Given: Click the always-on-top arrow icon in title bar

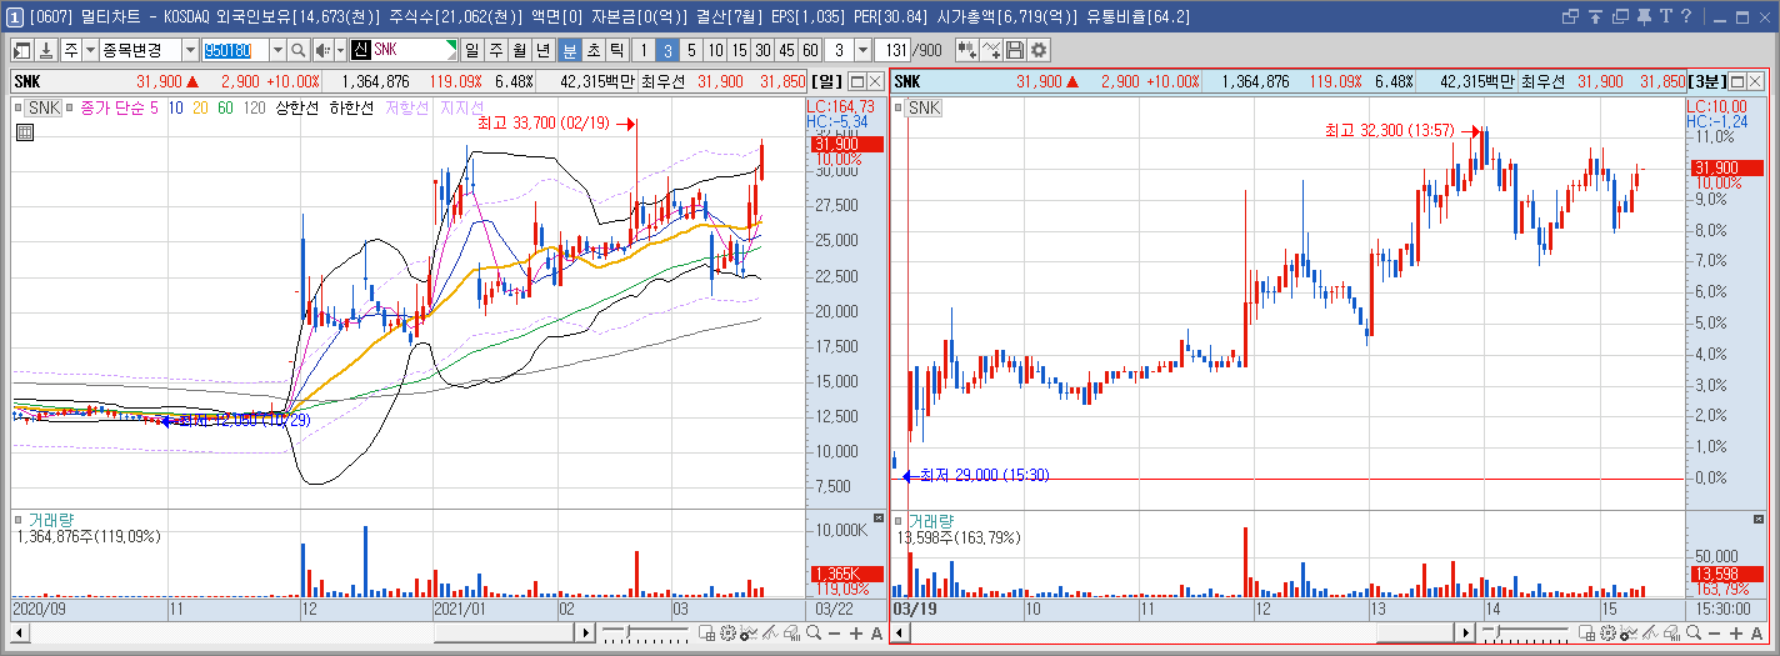Looking at the screenshot, I should (x=1595, y=17).
